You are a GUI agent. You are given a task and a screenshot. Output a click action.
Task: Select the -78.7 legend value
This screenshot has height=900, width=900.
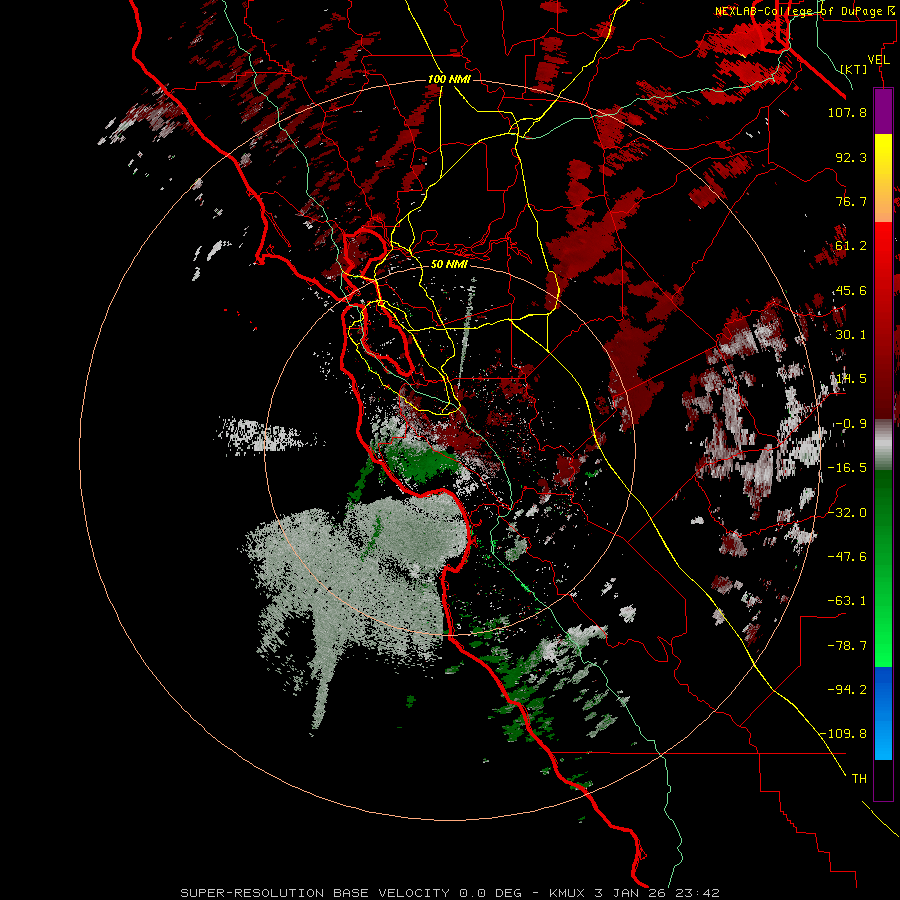coord(847,646)
